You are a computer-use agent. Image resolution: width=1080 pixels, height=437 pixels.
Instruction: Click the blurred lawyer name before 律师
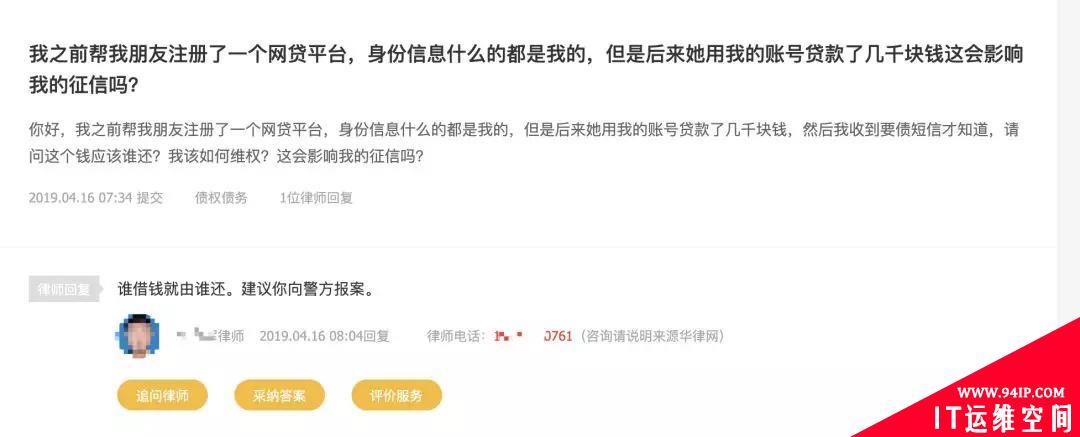[x=197, y=336]
